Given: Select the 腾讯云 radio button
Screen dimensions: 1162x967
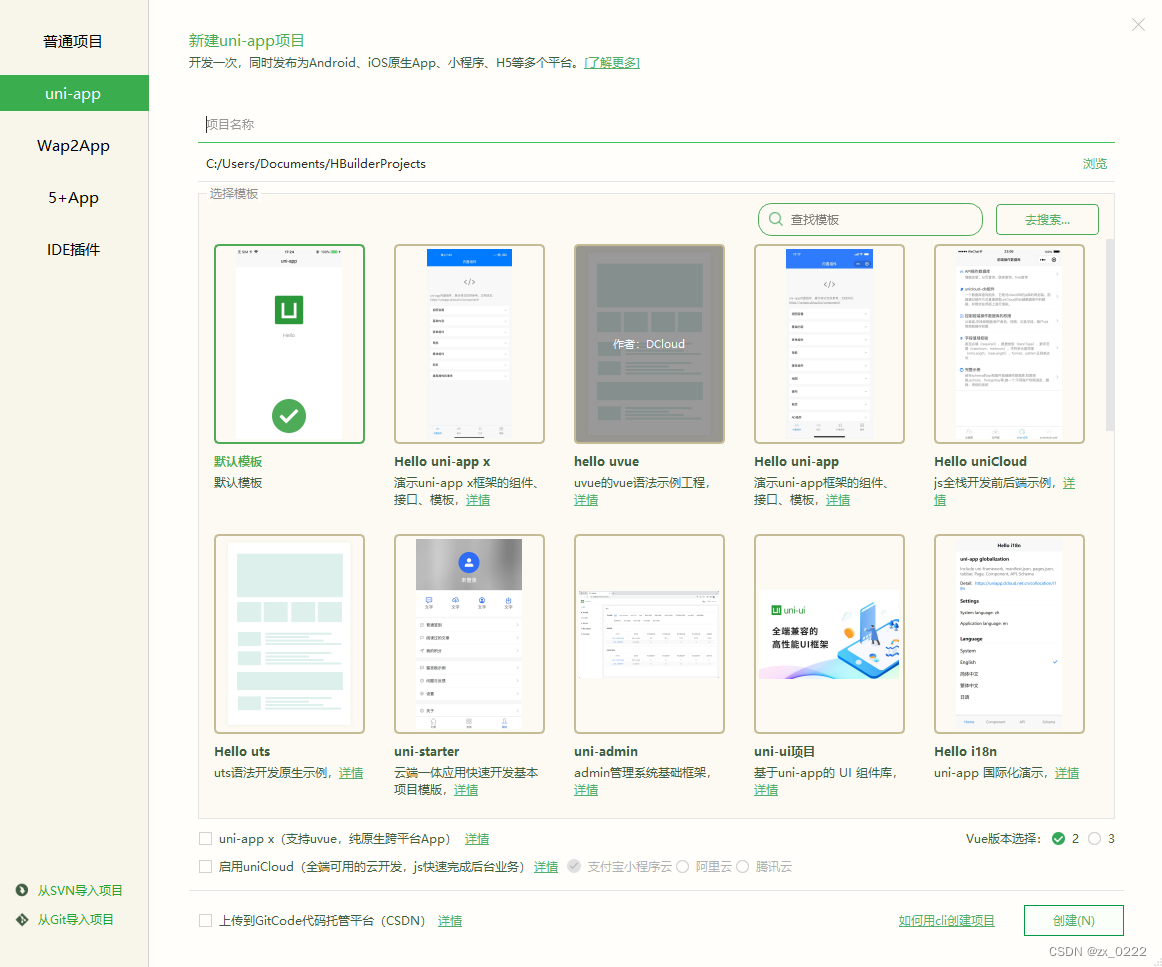Looking at the screenshot, I should tap(742, 867).
